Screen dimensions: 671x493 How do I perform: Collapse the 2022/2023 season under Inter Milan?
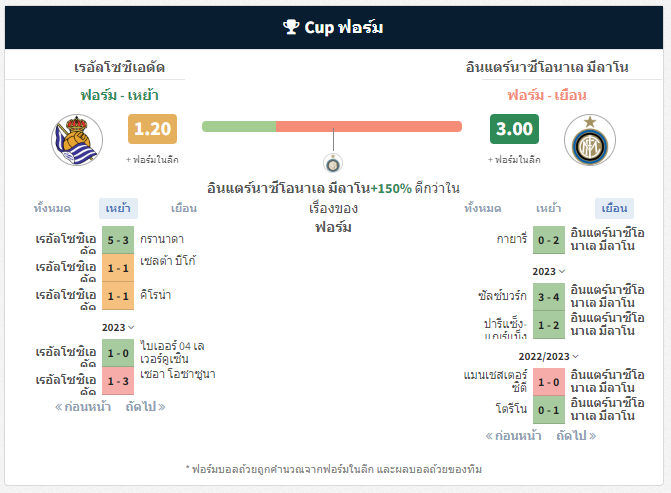click(x=549, y=356)
